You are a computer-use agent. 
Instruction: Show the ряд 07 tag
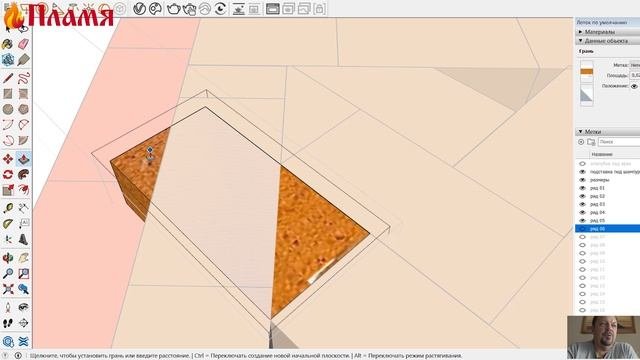pos(582,237)
